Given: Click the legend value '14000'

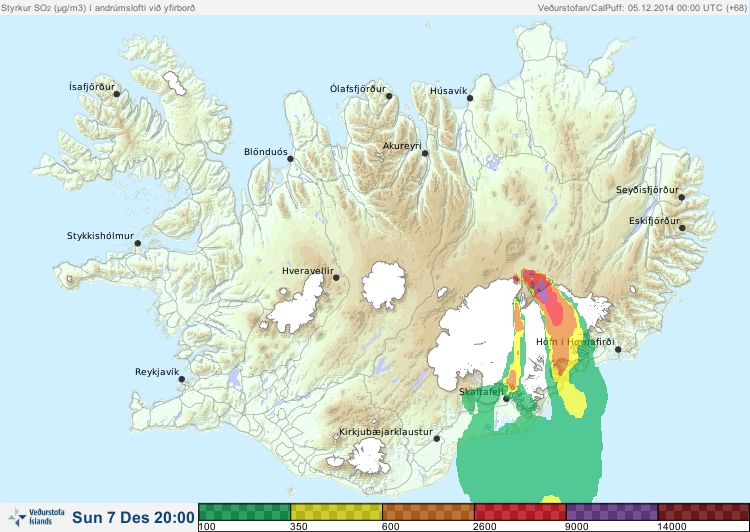Looking at the screenshot, I should (672, 527).
